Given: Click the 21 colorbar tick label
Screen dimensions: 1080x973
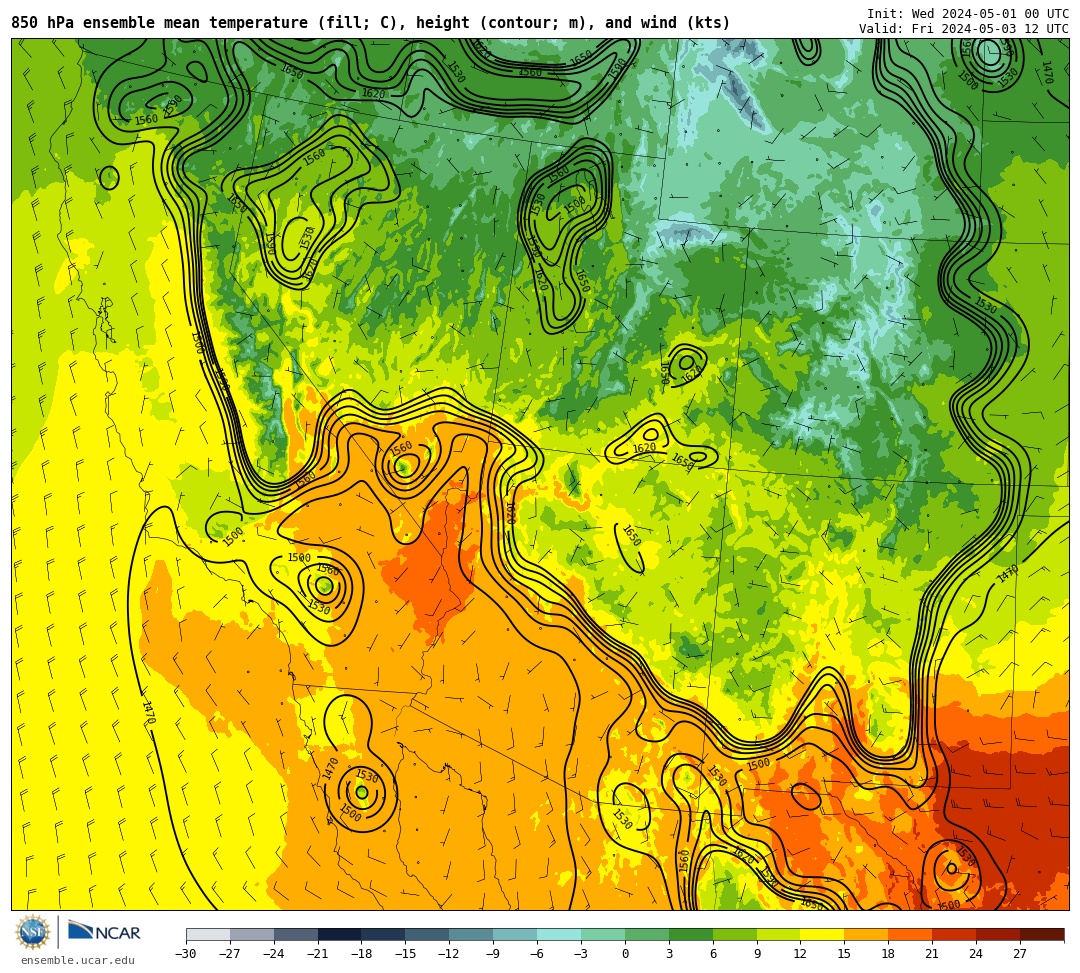Looking at the screenshot, I should (x=932, y=954).
